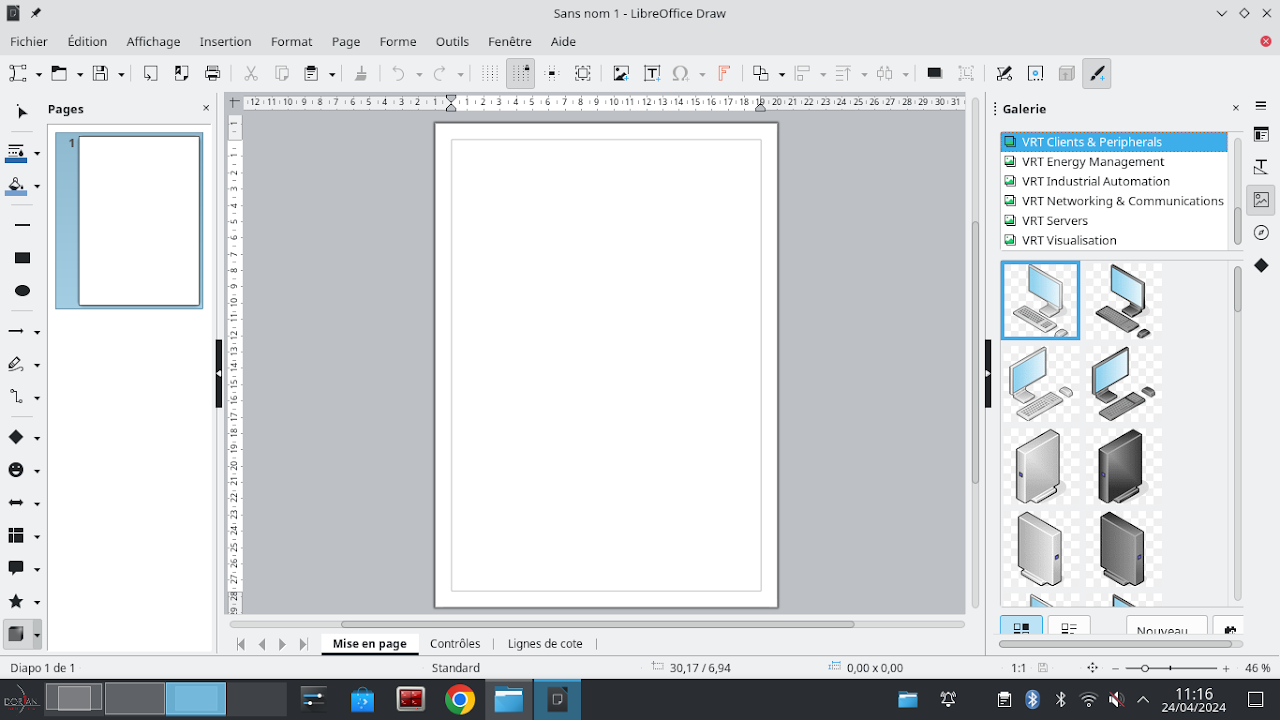
Task: Toggle Snap to Grid button
Action: point(520,73)
